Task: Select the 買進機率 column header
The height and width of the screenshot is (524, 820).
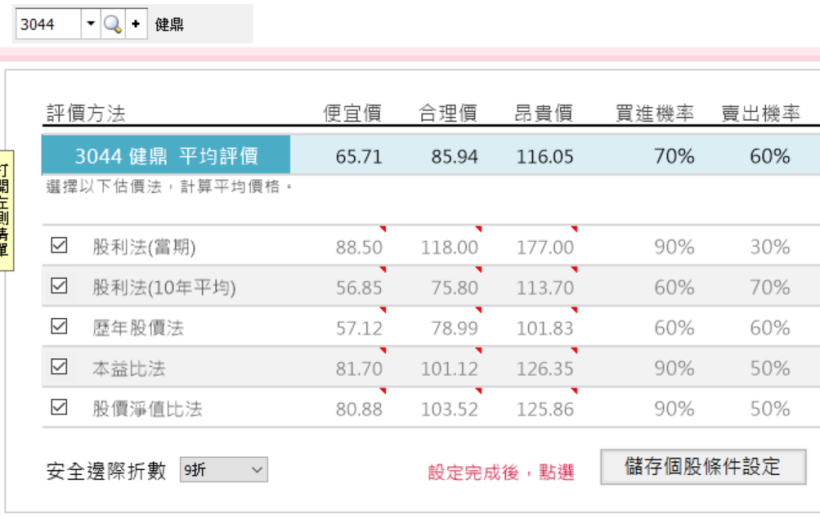Action: point(654,113)
